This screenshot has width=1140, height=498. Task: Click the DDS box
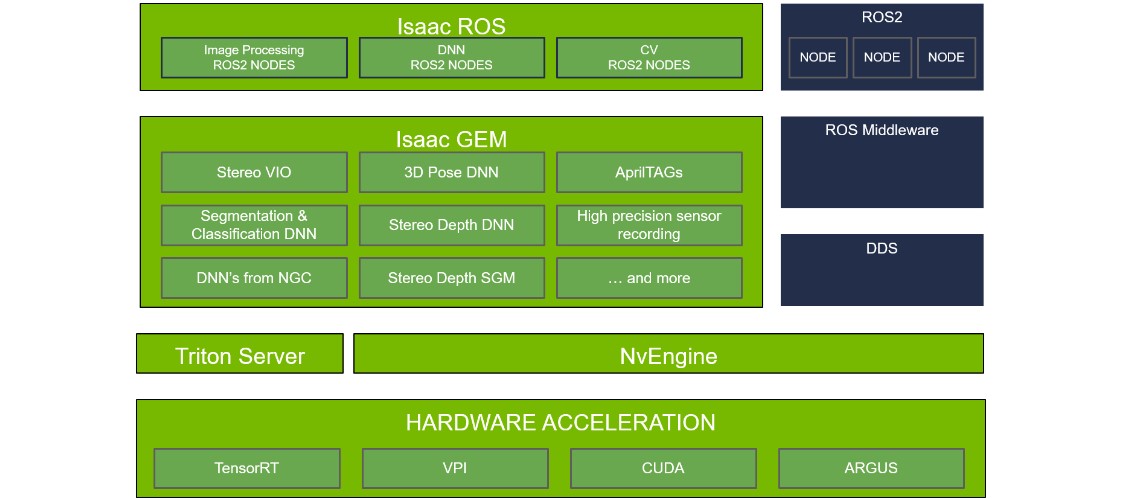pyautogui.click(x=882, y=270)
